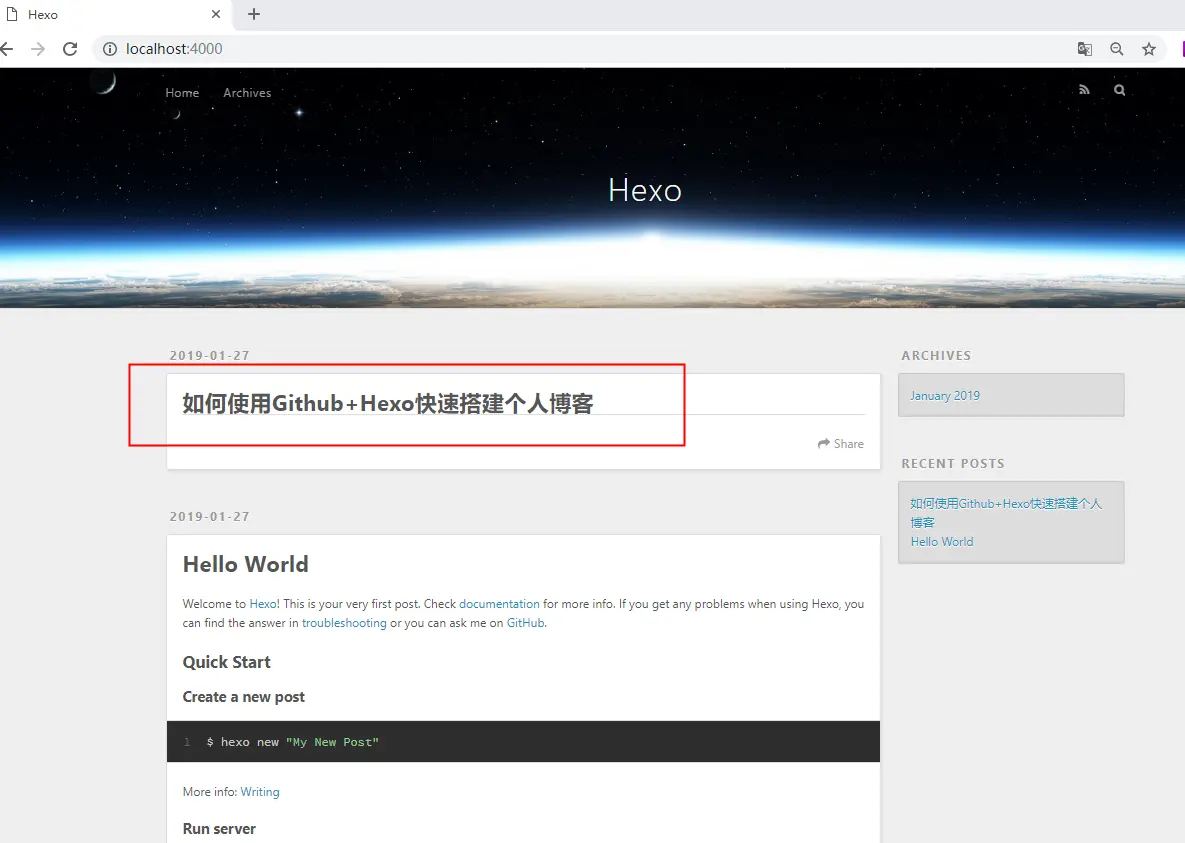Click the Quick Start heading
Viewport: 1185px width, 843px height.
tap(227, 662)
